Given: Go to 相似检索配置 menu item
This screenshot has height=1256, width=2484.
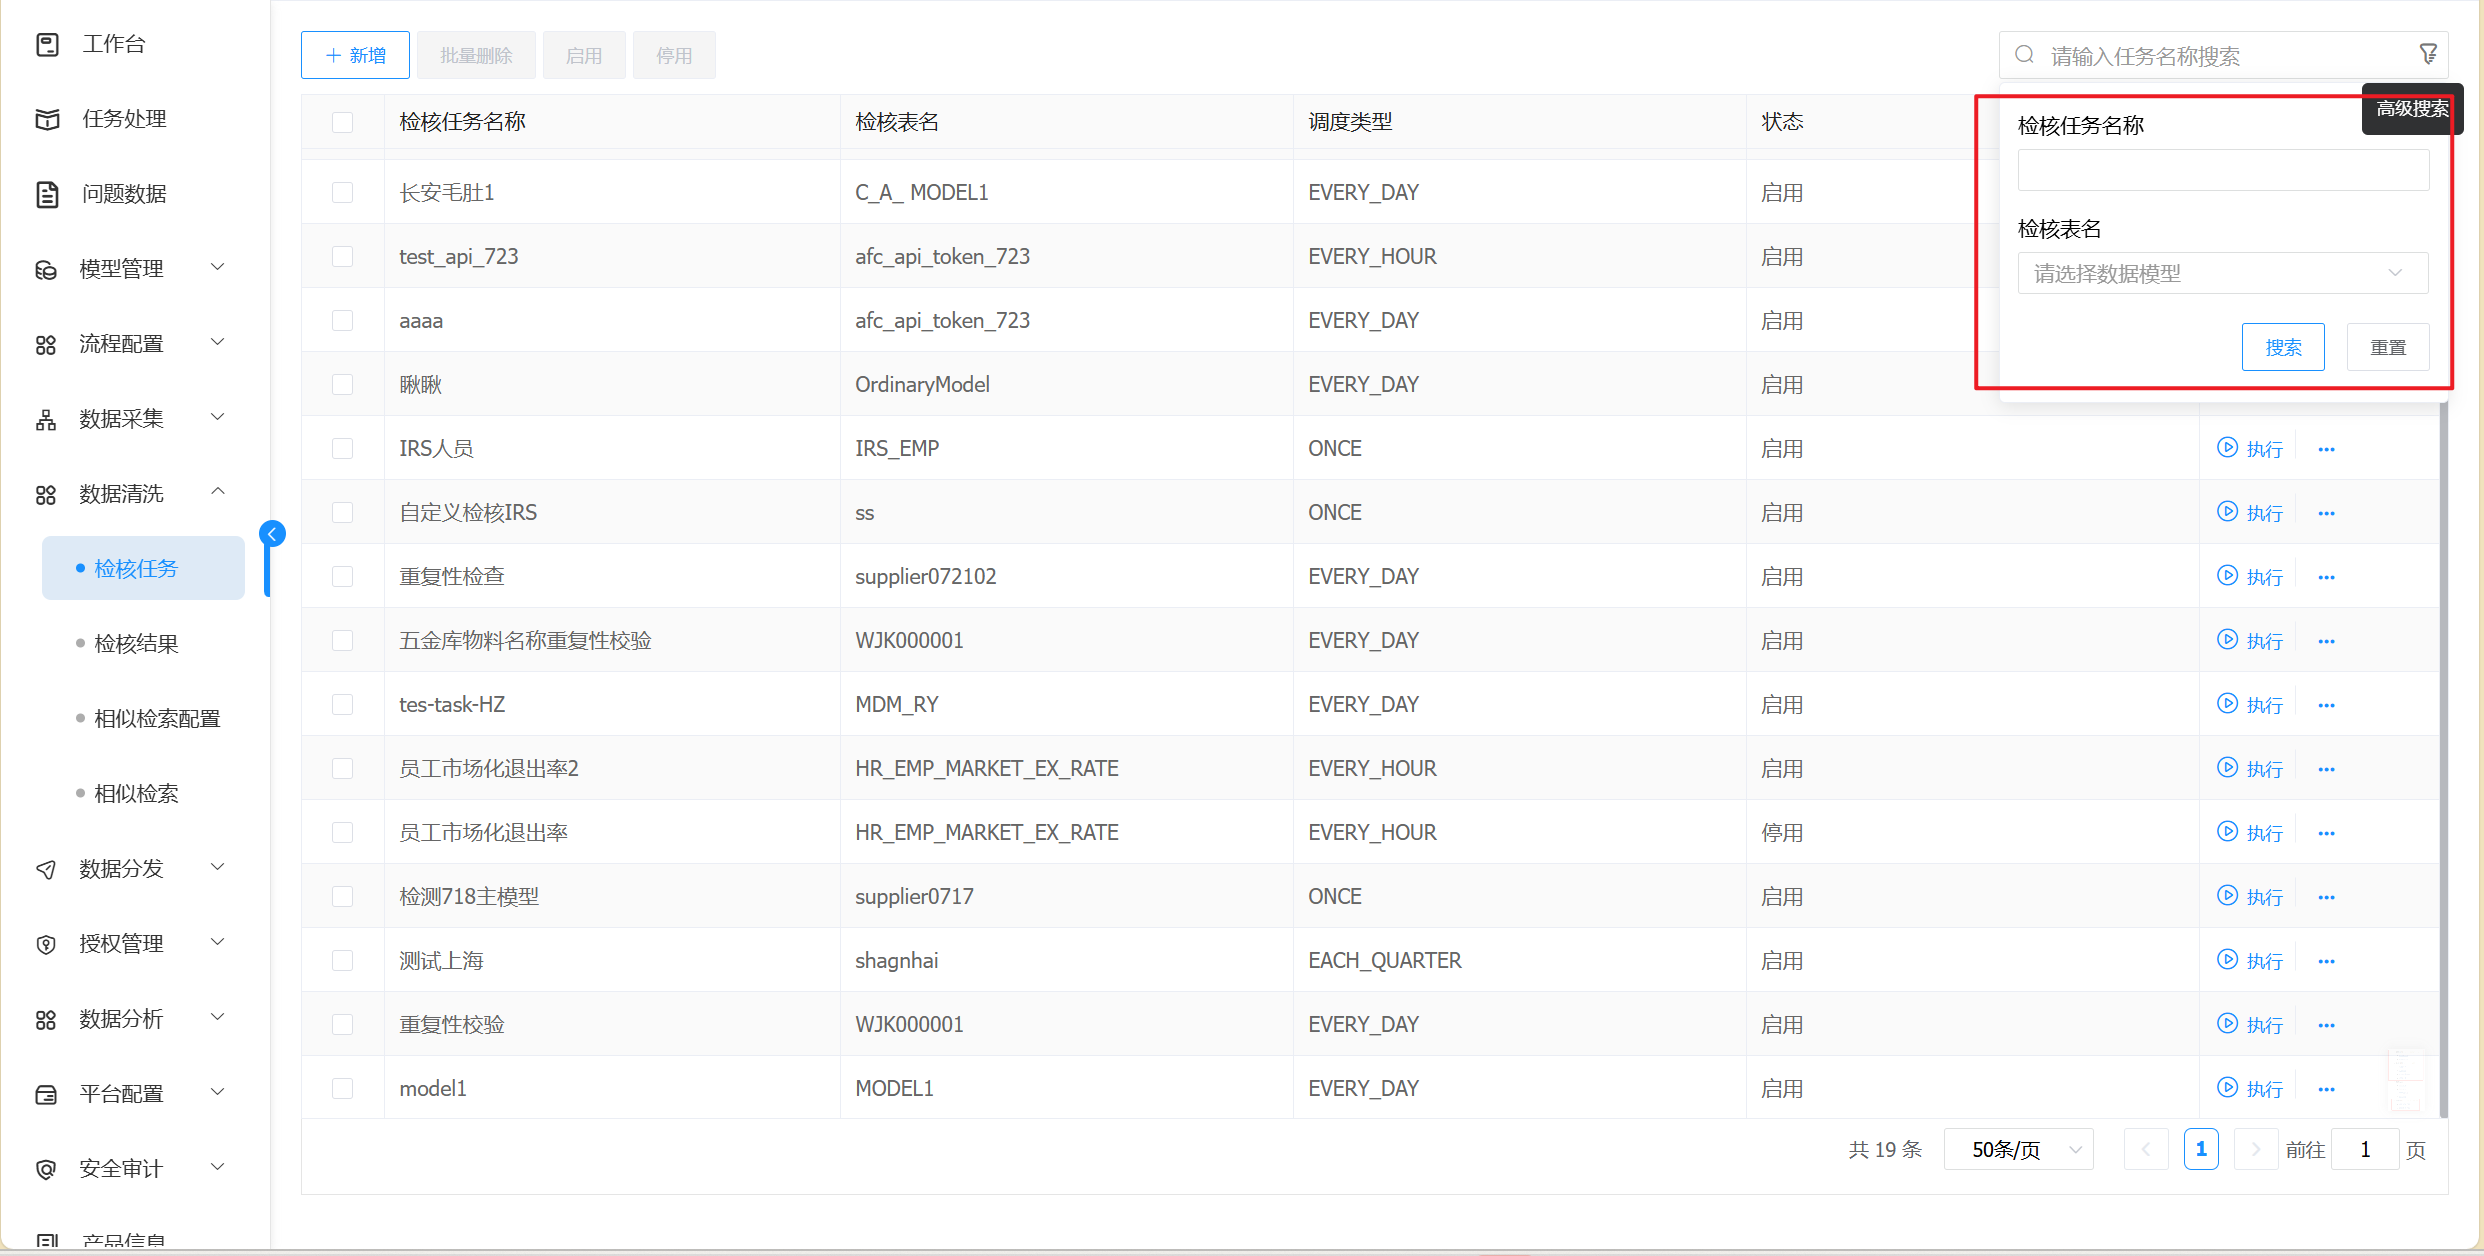Looking at the screenshot, I should pos(157,718).
